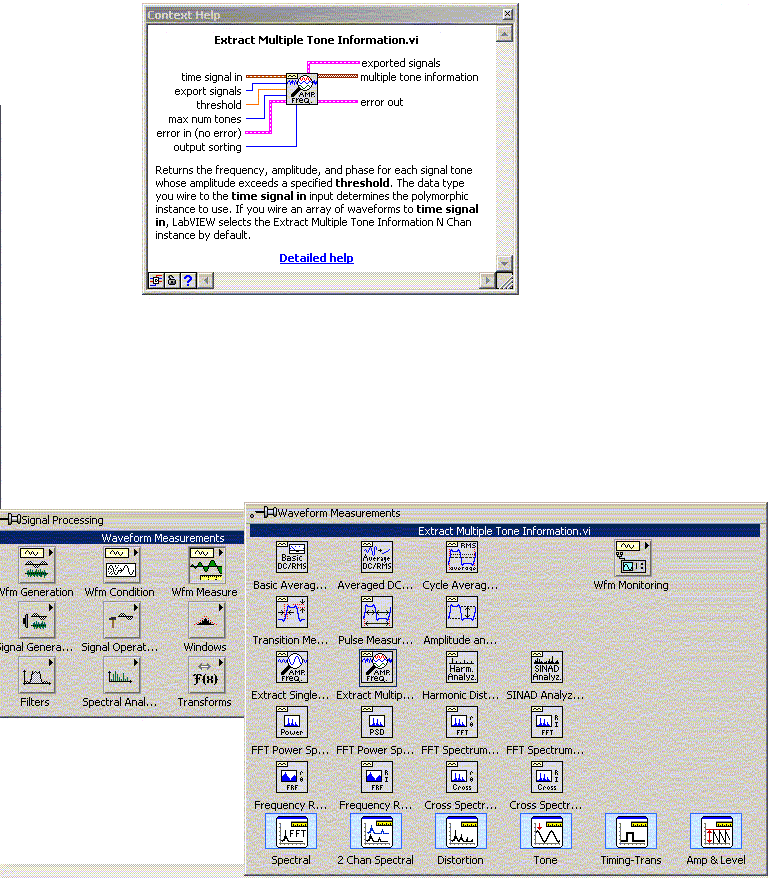Click the 'Extract Single...' label text

tap(290, 695)
